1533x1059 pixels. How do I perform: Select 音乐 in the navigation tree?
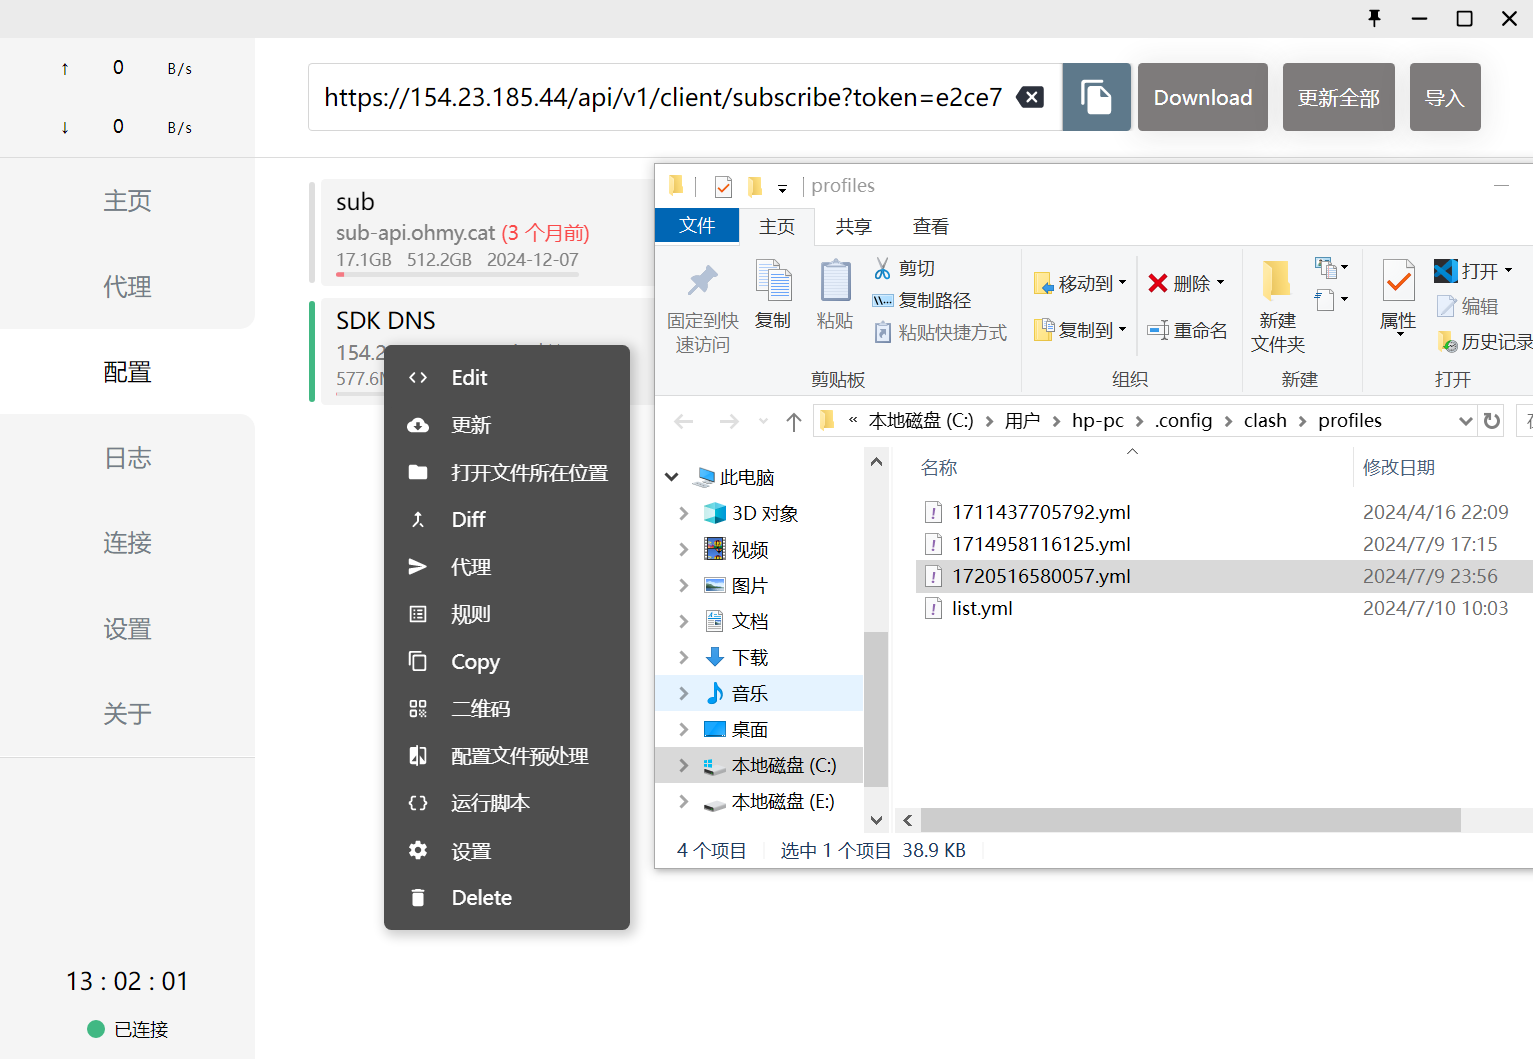pyautogui.click(x=750, y=693)
